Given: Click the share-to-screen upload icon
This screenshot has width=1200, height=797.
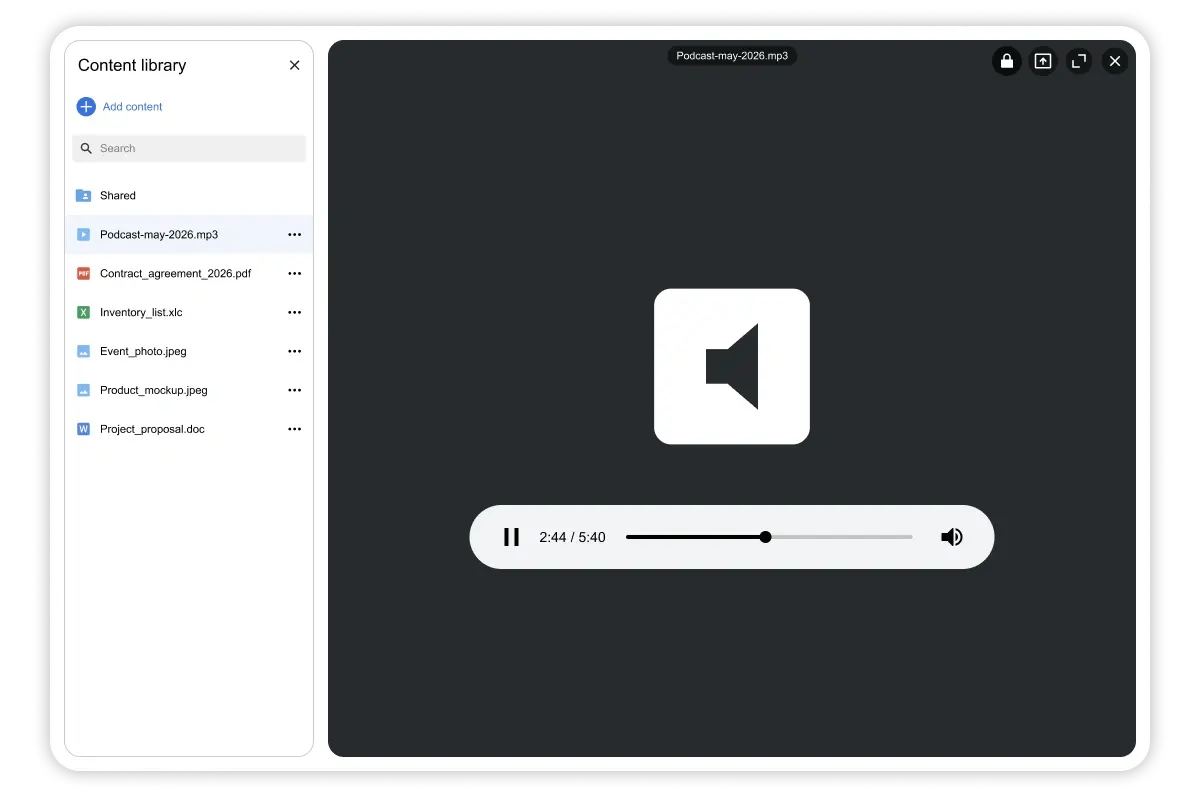Looking at the screenshot, I should point(1043,61).
